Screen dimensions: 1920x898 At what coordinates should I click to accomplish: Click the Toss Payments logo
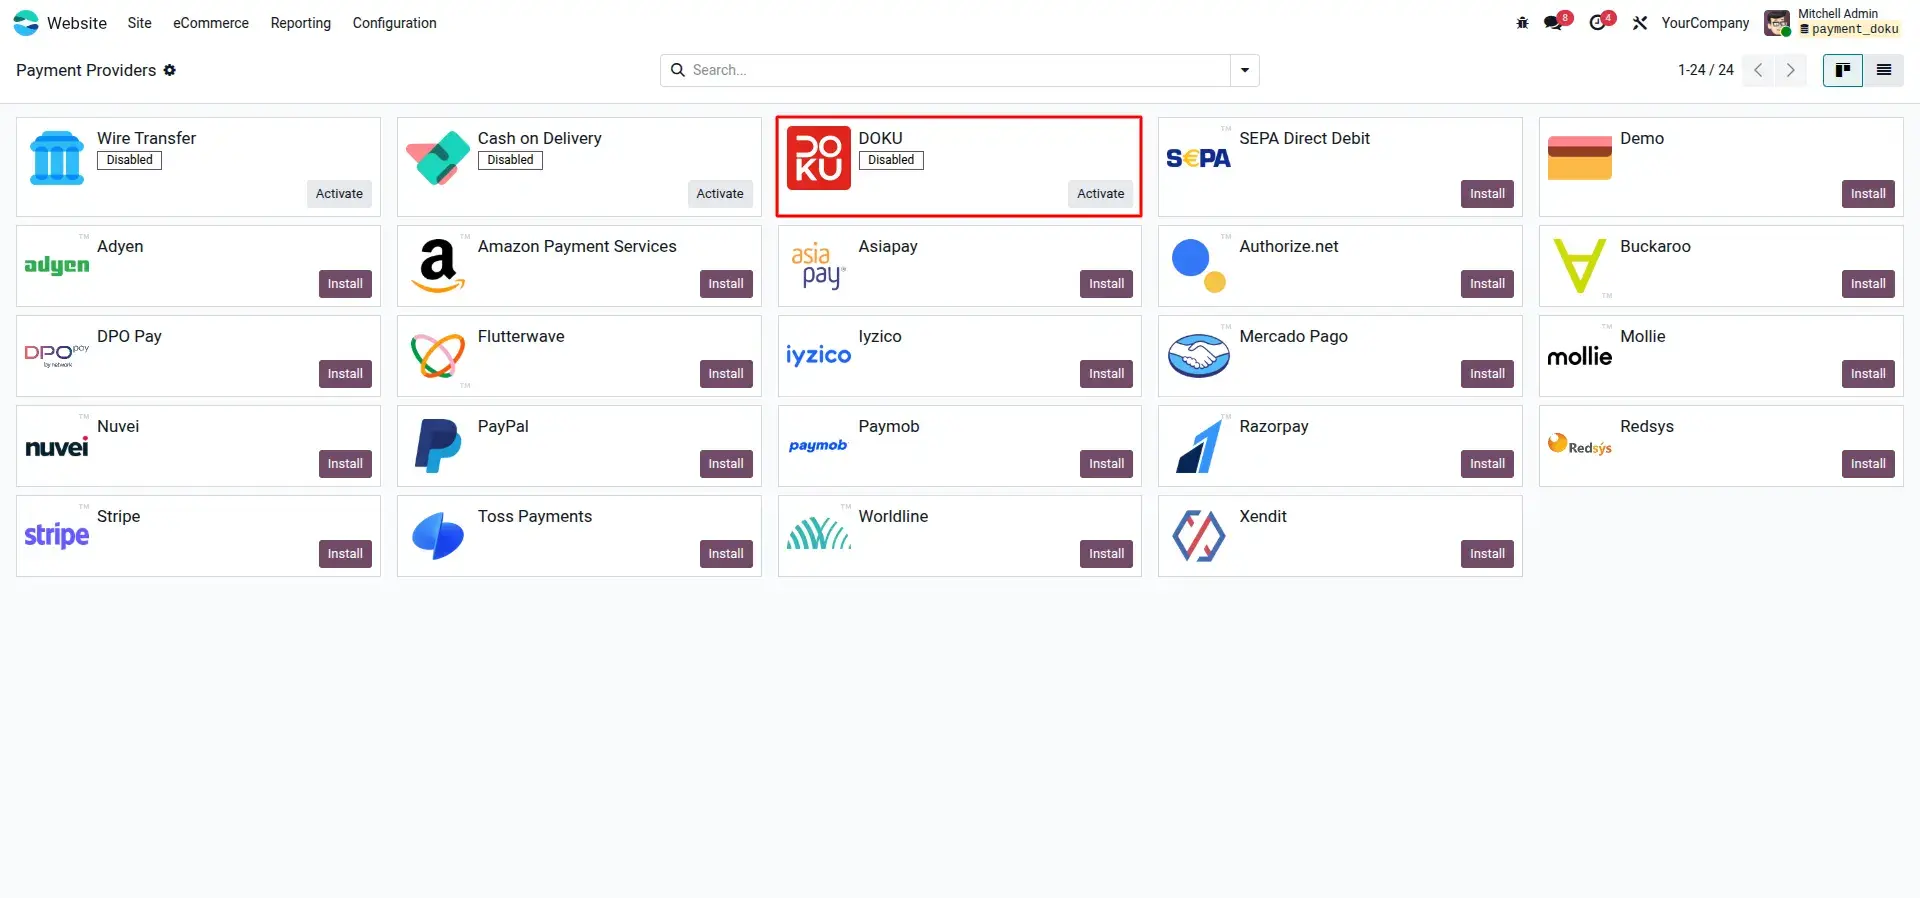(x=438, y=535)
